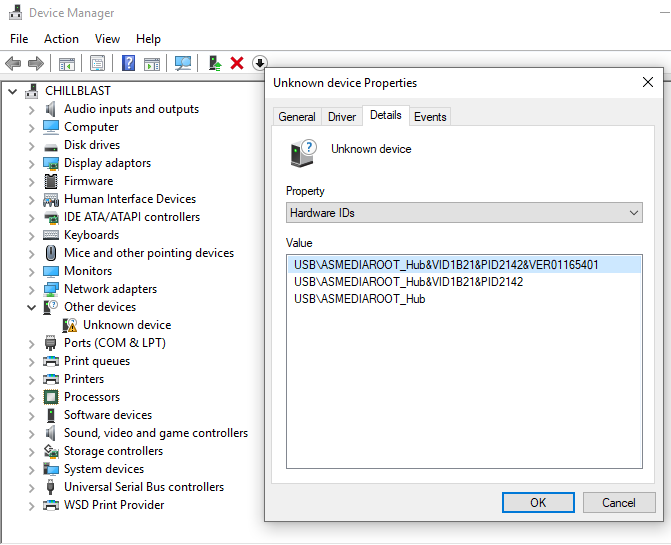The image size is (671, 545).
Task: Click the OK button
Action: tap(538, 502)
